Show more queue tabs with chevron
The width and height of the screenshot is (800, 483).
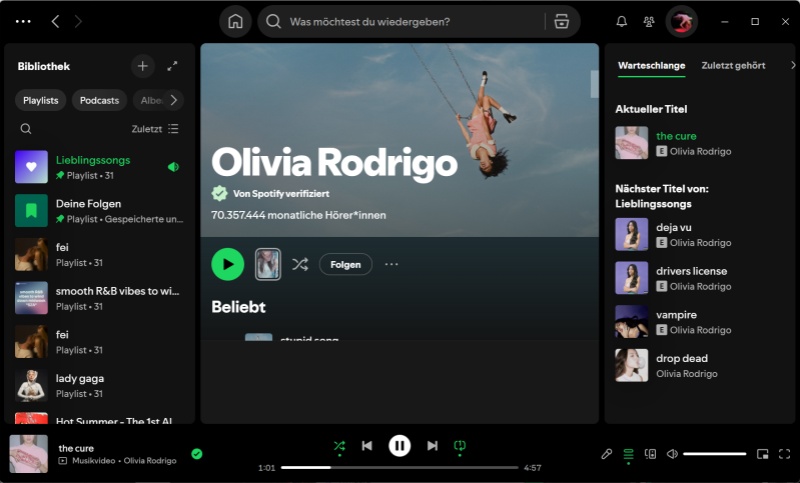(x=792, y=65)
